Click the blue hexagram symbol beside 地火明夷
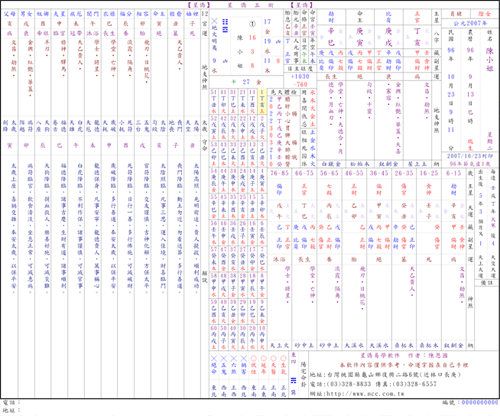This screenshot has height=416, width=500. click(x=225, y=26)
